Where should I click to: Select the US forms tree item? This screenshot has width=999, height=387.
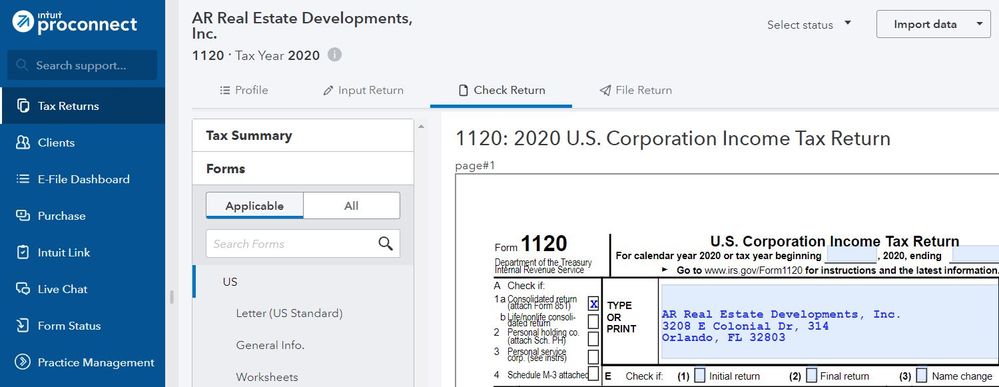(x=303, y=282)
